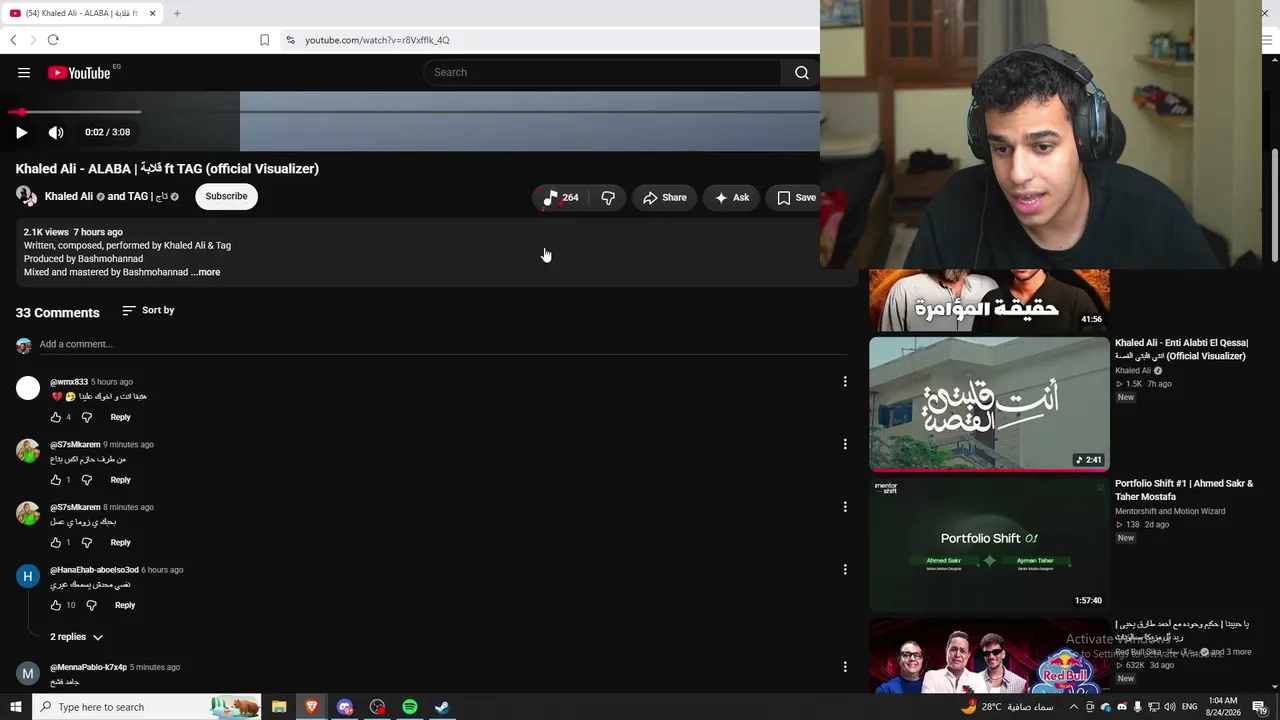Mute the video with the speaker icon
Image resolution: width=1280 pixels, height=720 pixels.
point(56,132)
